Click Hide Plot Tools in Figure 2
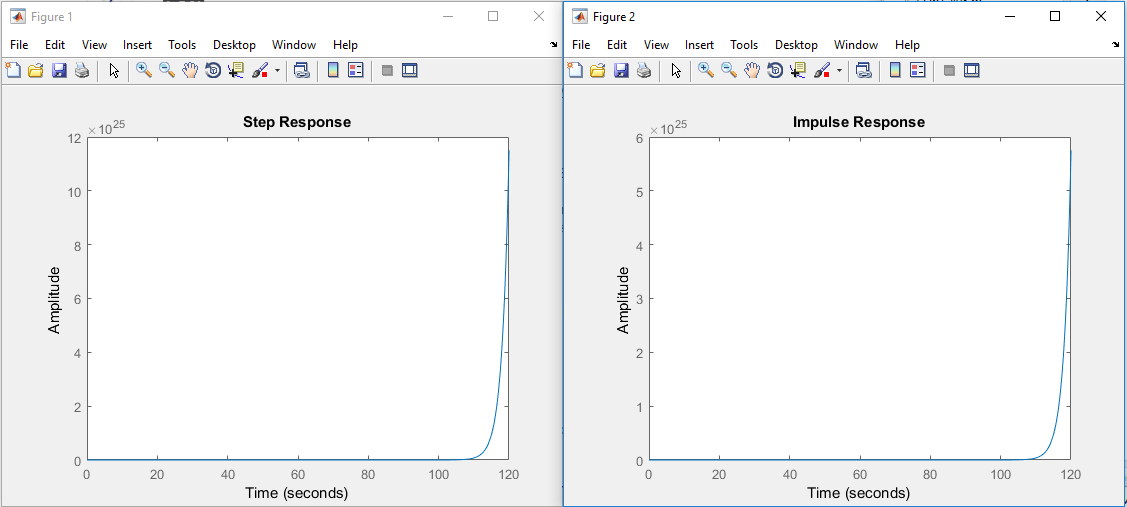This screenshot has width=1127, height=507. 949,70
